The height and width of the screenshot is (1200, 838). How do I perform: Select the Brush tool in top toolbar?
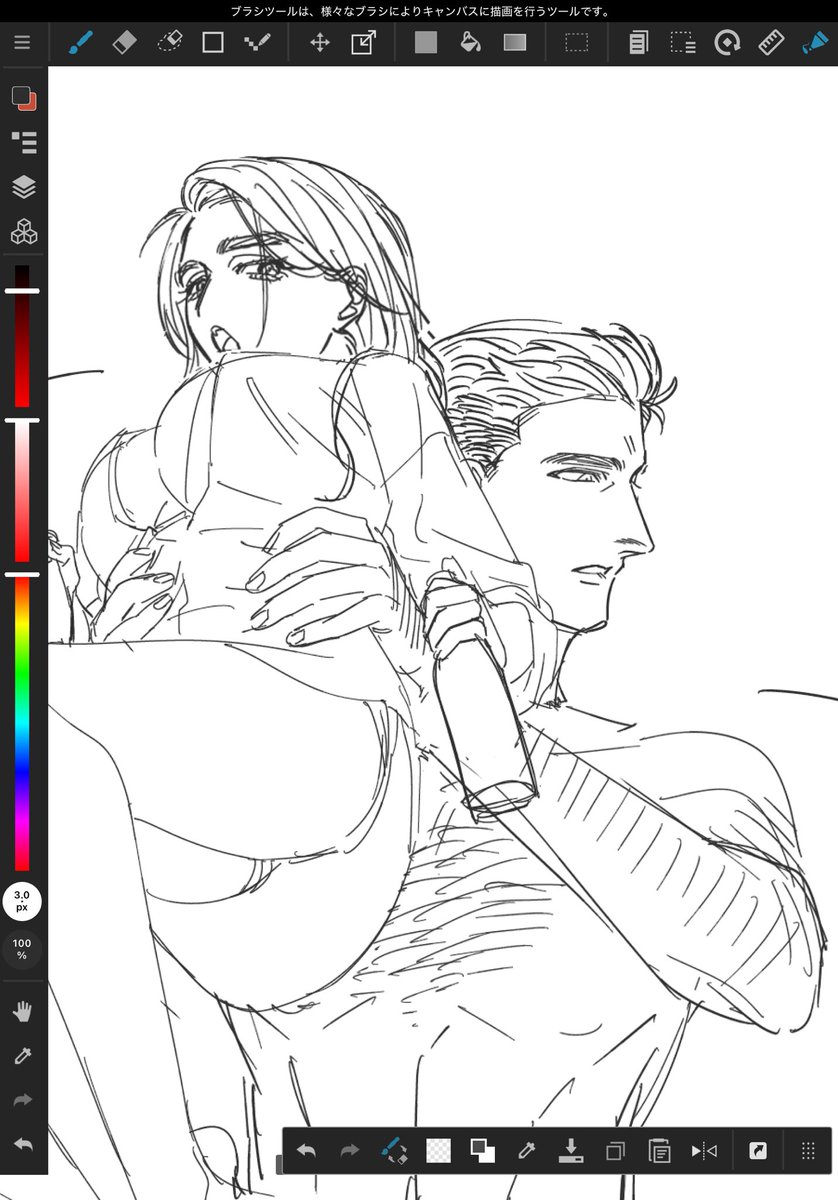tap(80, 43)
